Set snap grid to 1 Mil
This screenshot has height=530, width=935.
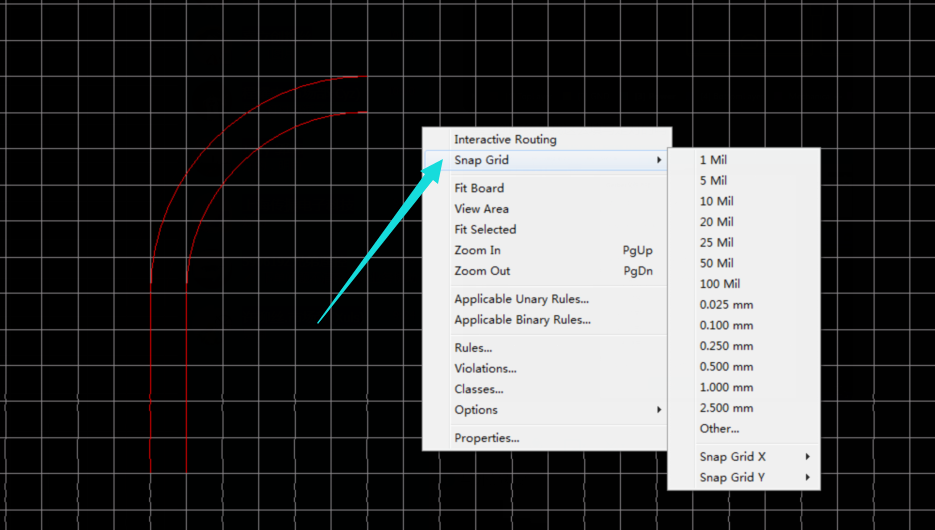point(713,160)
